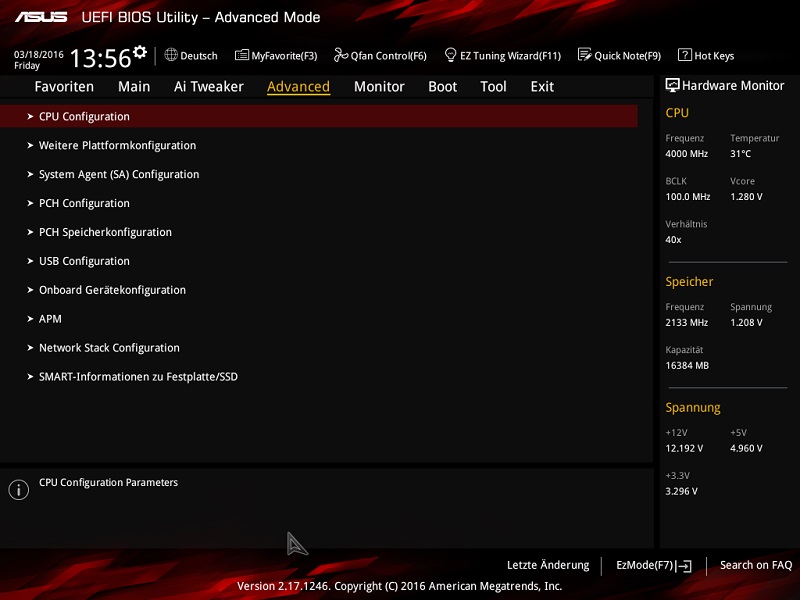Open PCH Speicherkonfiguration entry
The width and height of the screenshot is (800, 600).
click(x=105, y=232)
